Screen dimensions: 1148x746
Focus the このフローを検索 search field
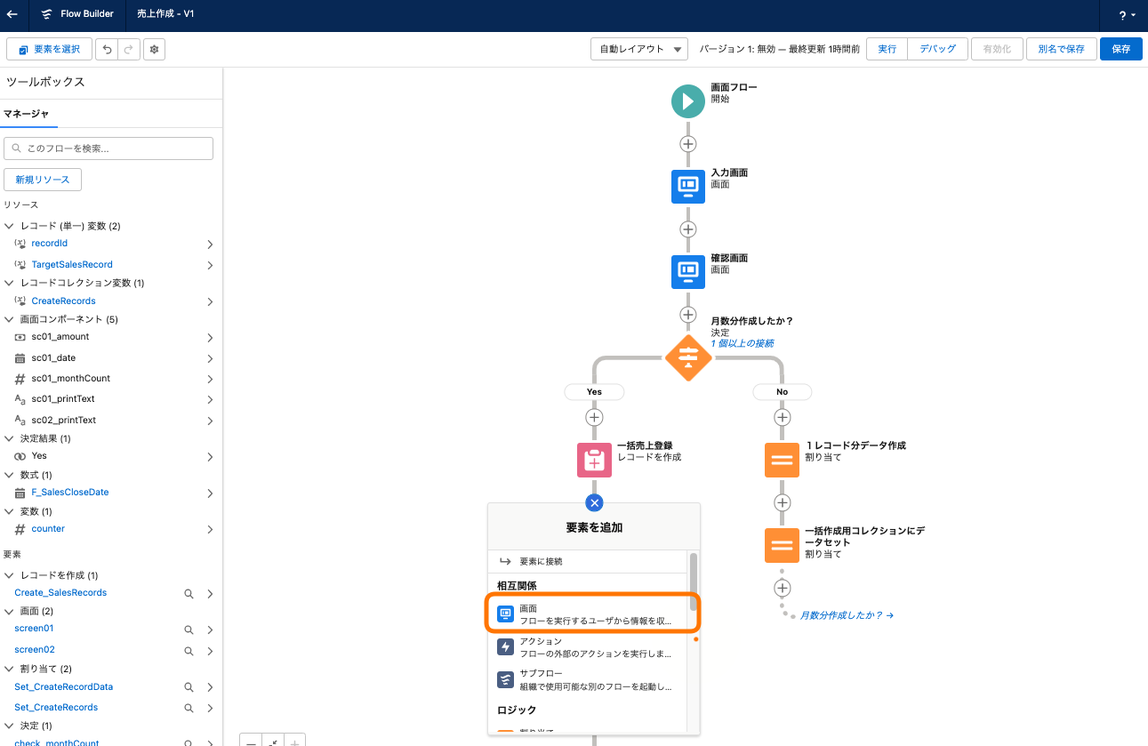pos(108,149)
